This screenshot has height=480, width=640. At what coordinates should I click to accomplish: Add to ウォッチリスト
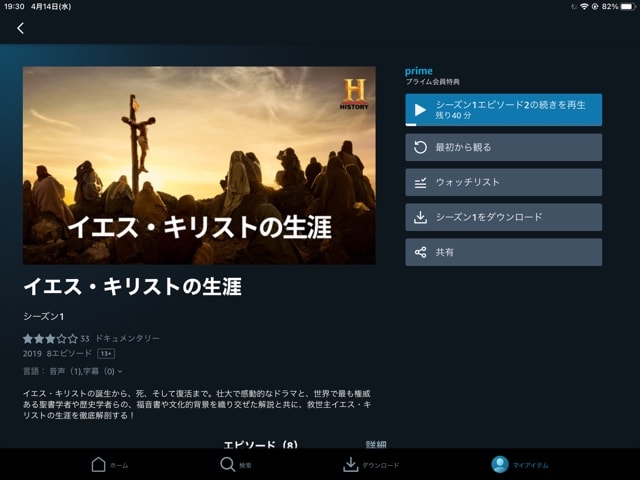(503, 182)
